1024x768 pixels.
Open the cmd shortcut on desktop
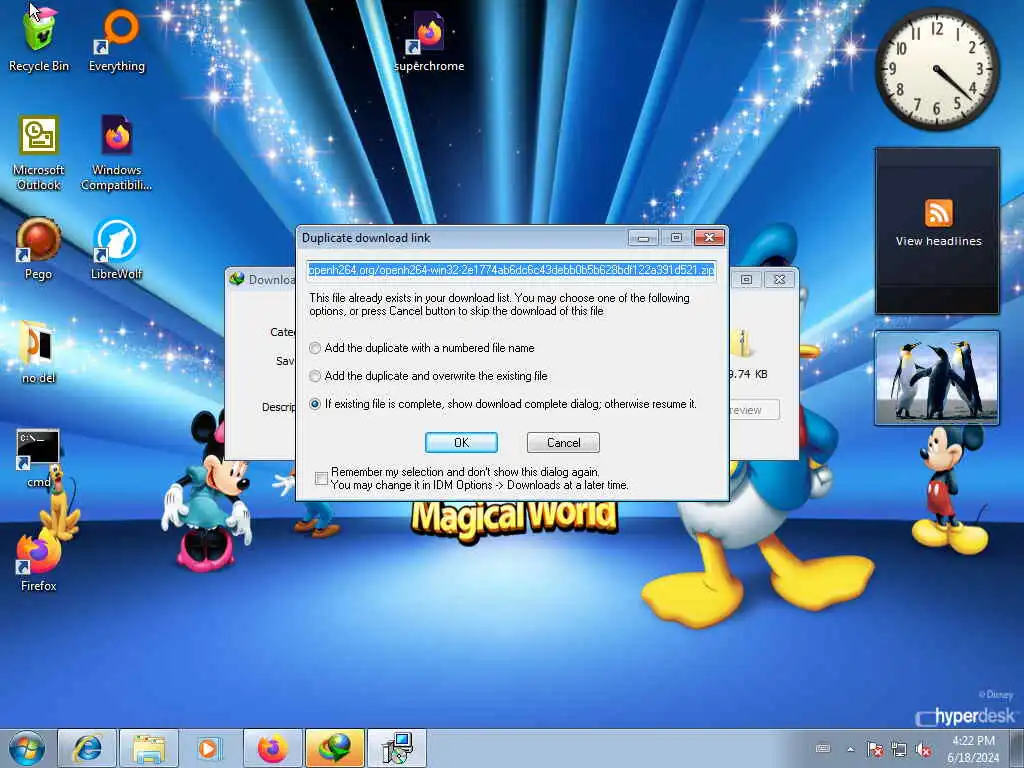coord(39,458)
